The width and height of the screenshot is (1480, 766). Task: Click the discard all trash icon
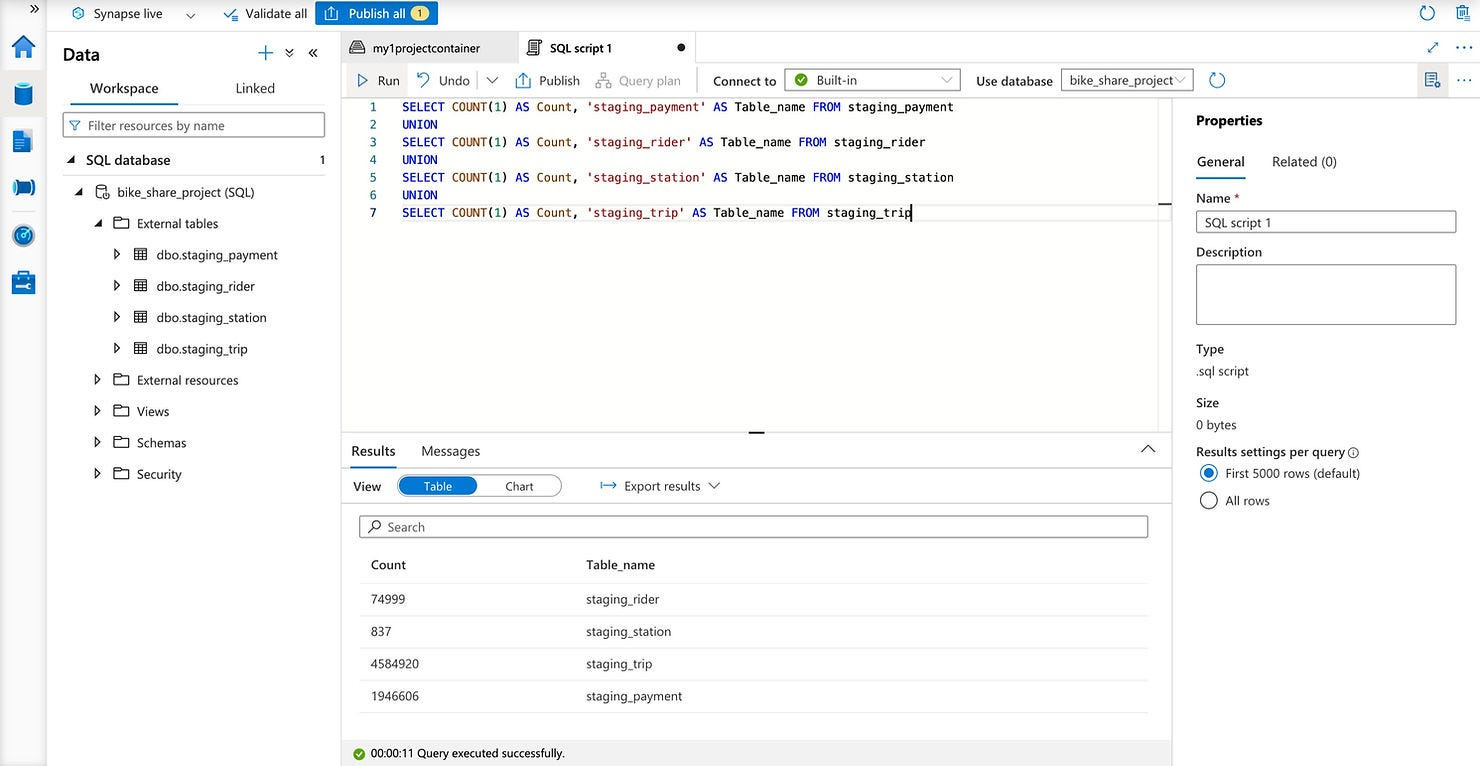[1462, 13]
